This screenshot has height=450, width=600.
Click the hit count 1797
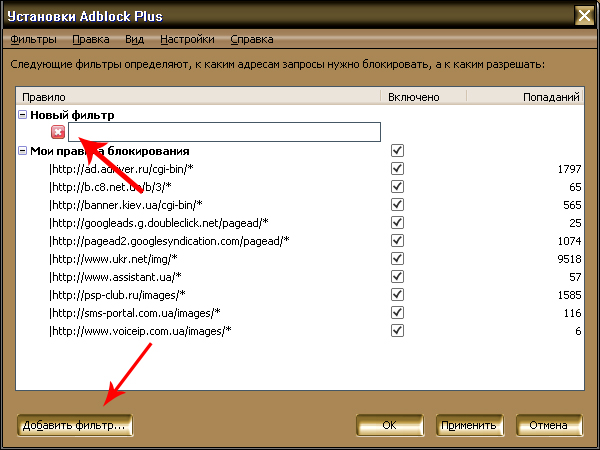pos(569,169)
